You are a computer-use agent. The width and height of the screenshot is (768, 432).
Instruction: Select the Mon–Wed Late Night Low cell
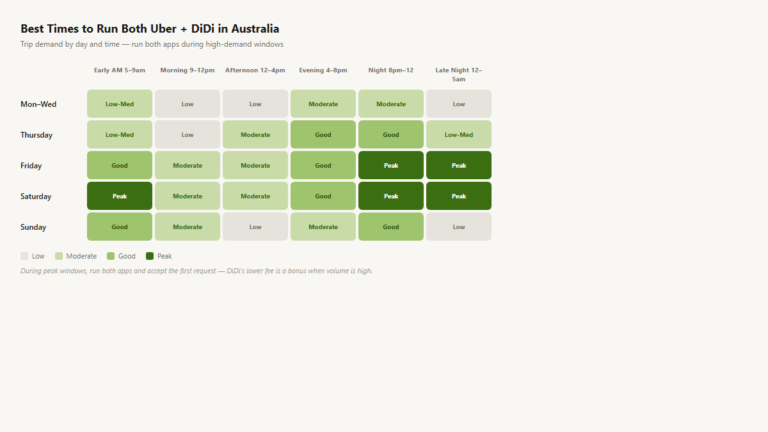point(459,104)
